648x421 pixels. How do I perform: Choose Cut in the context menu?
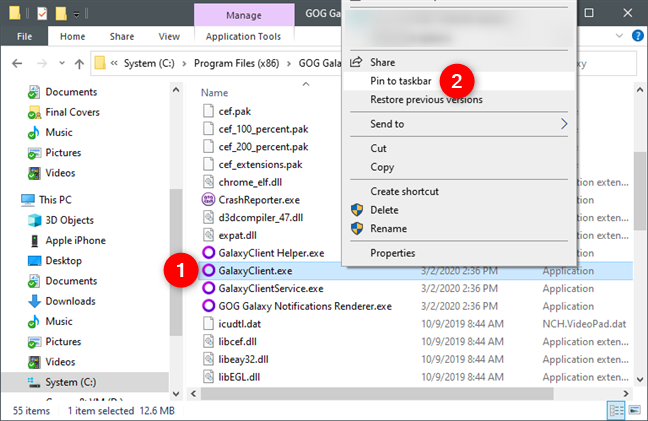pyautogui.click(x=459, y=148)
